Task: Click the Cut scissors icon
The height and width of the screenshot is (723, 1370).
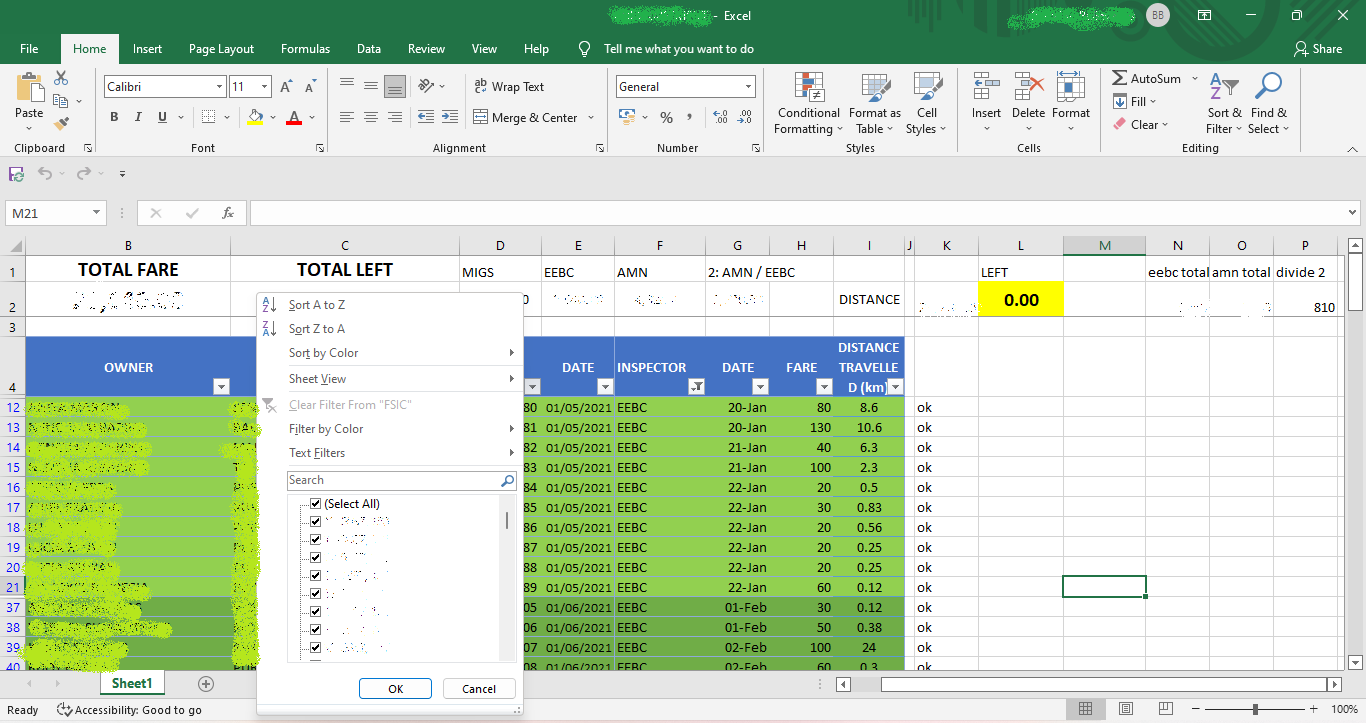Action: pos(61,78)
